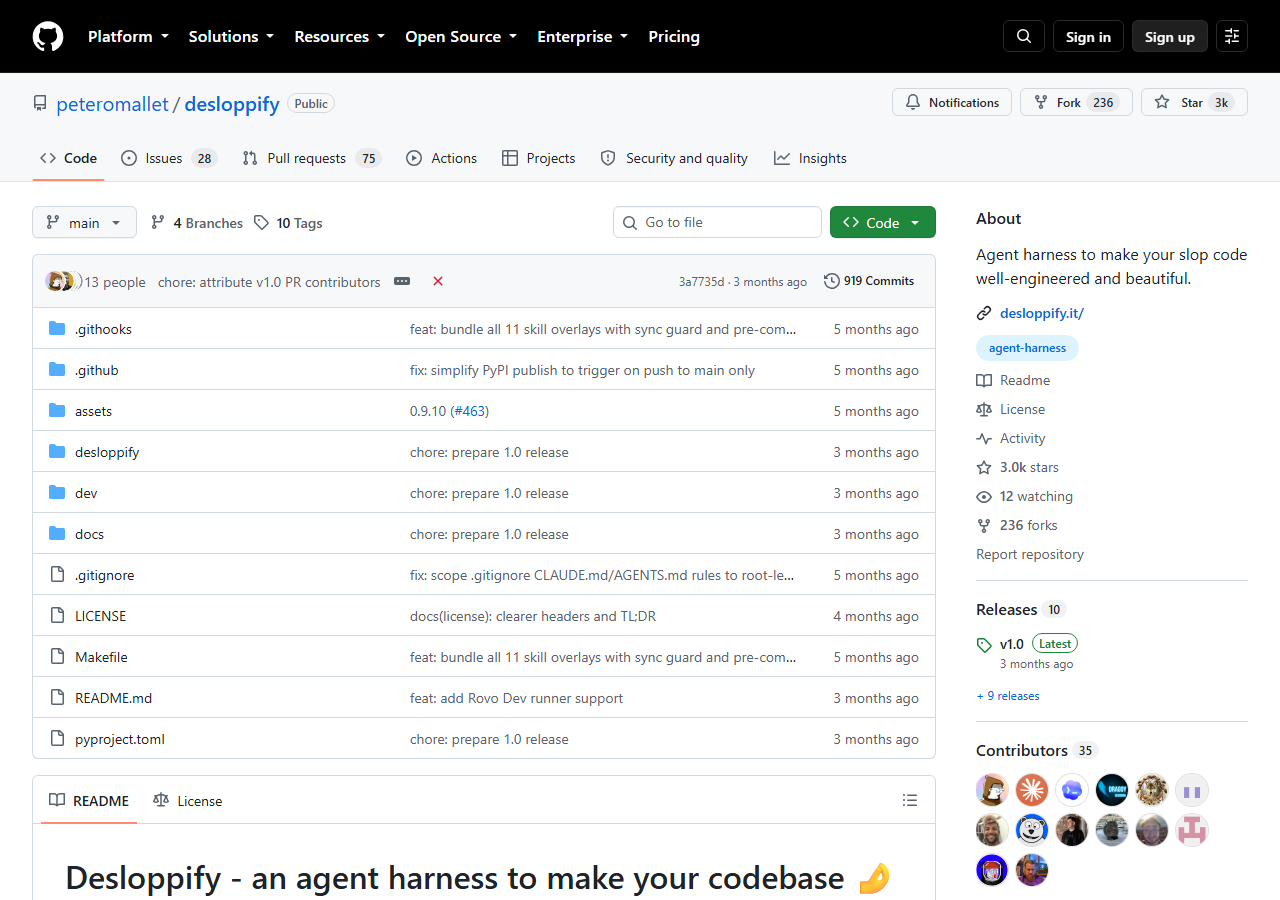This screenshot has width=1280, height=900.
Task: Open the Insights tab
Action: (x=810, y=158)
